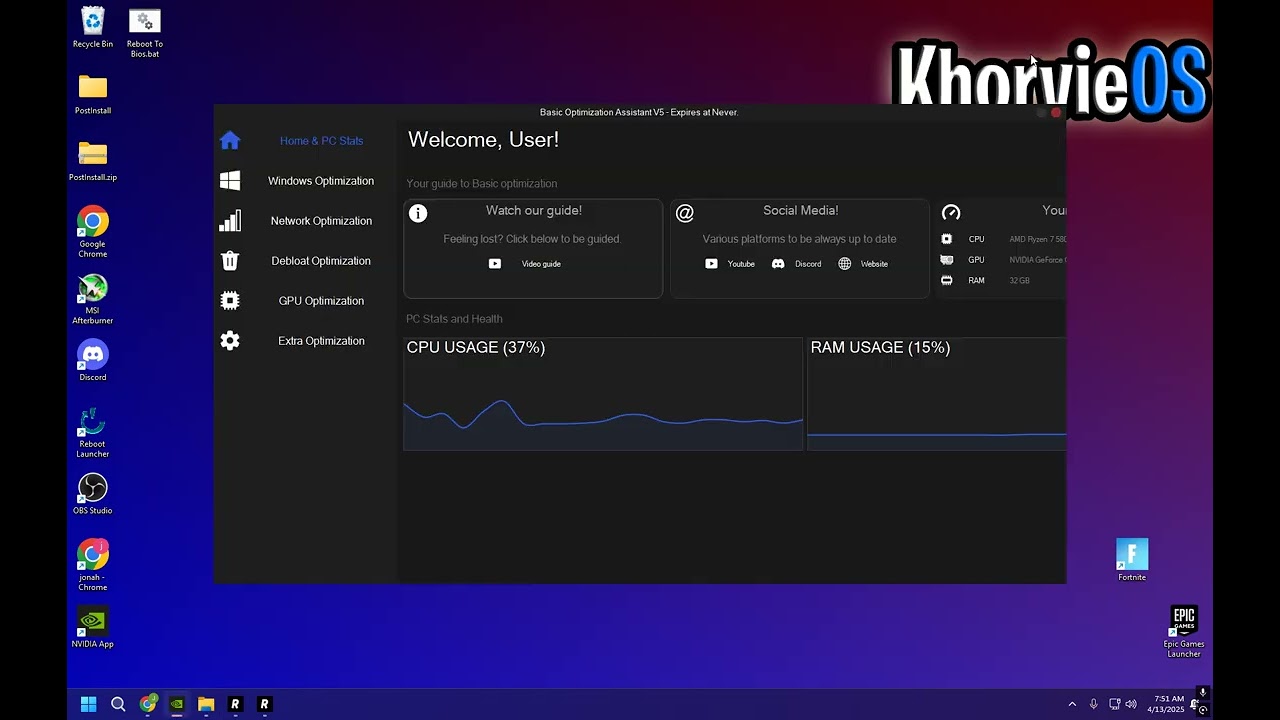
Task: Open the volume speaker tray icon
Action: point(1131,704)
